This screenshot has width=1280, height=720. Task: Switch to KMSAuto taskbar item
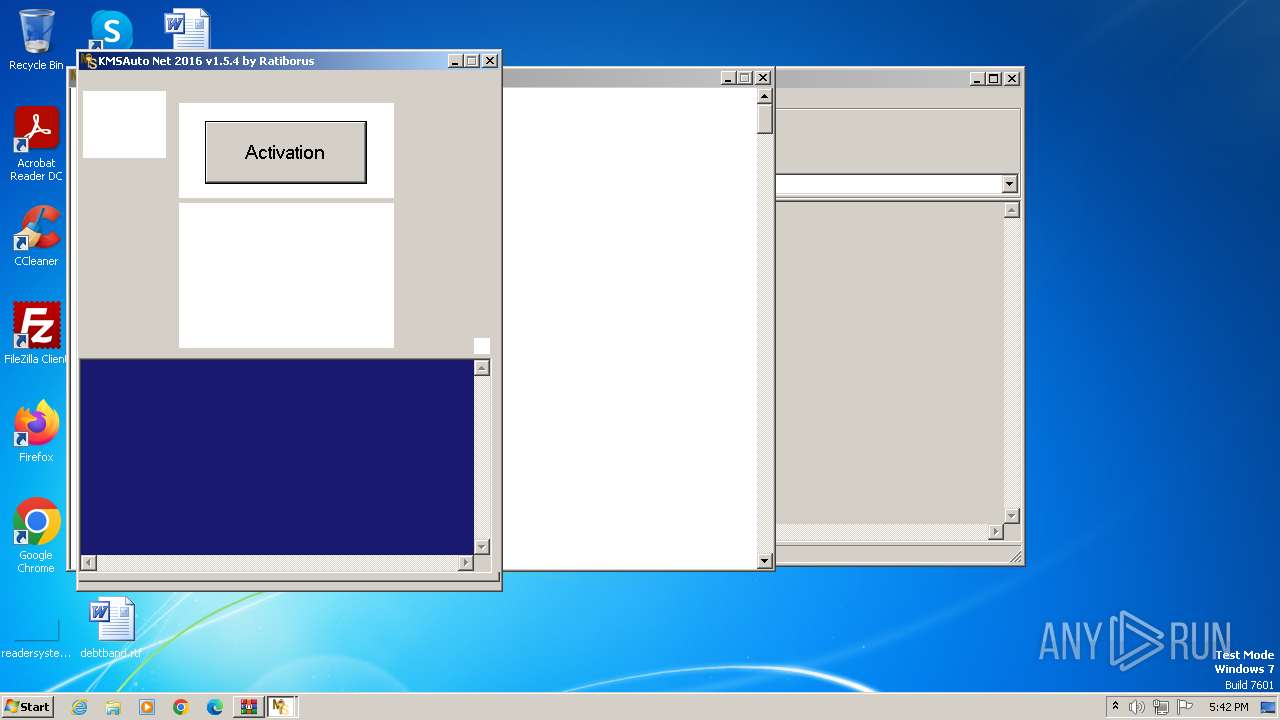(280, 707)
